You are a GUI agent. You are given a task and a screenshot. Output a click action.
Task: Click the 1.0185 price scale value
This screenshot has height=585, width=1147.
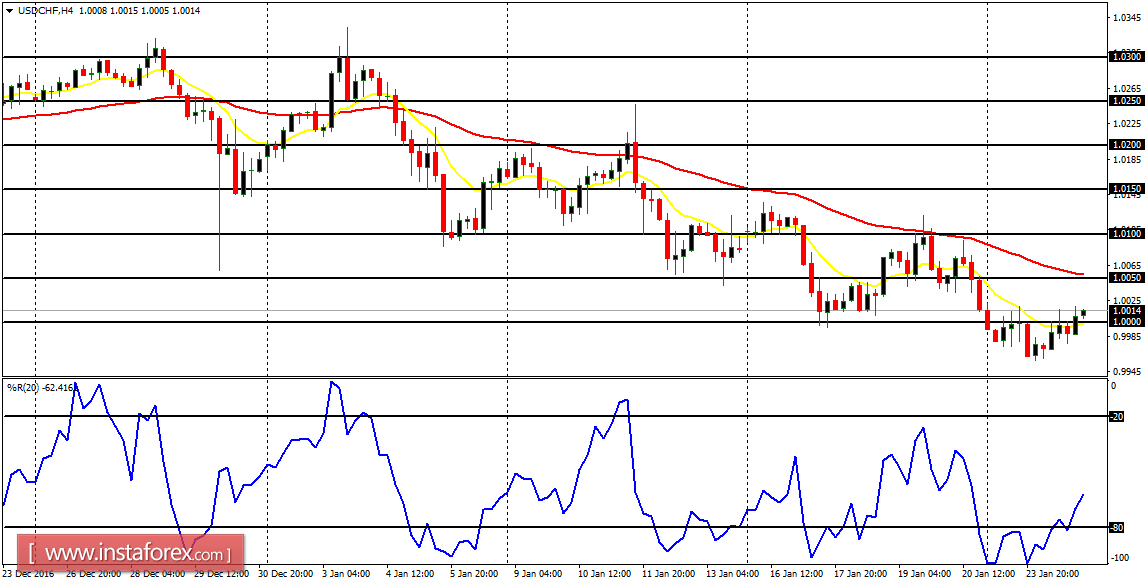pos(1125,159)
